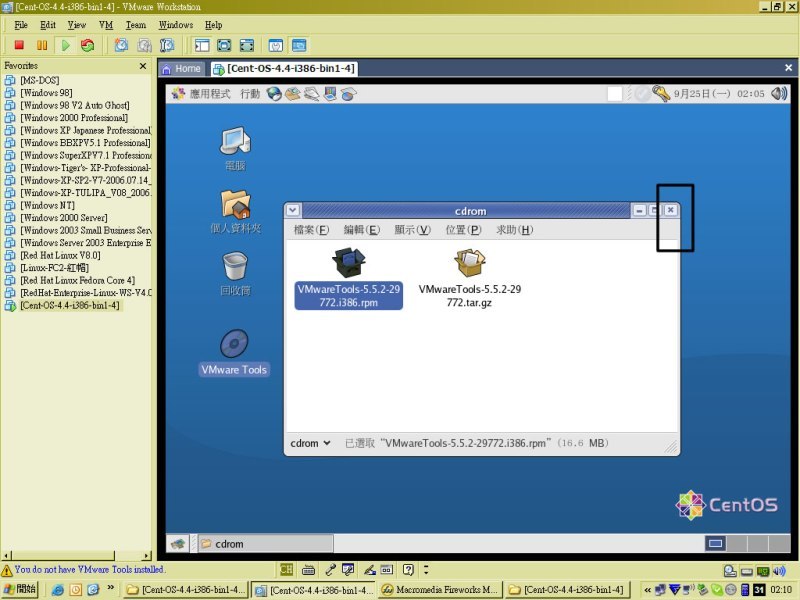Click the Reset virtual machine toolbar icon

point(88,45)
